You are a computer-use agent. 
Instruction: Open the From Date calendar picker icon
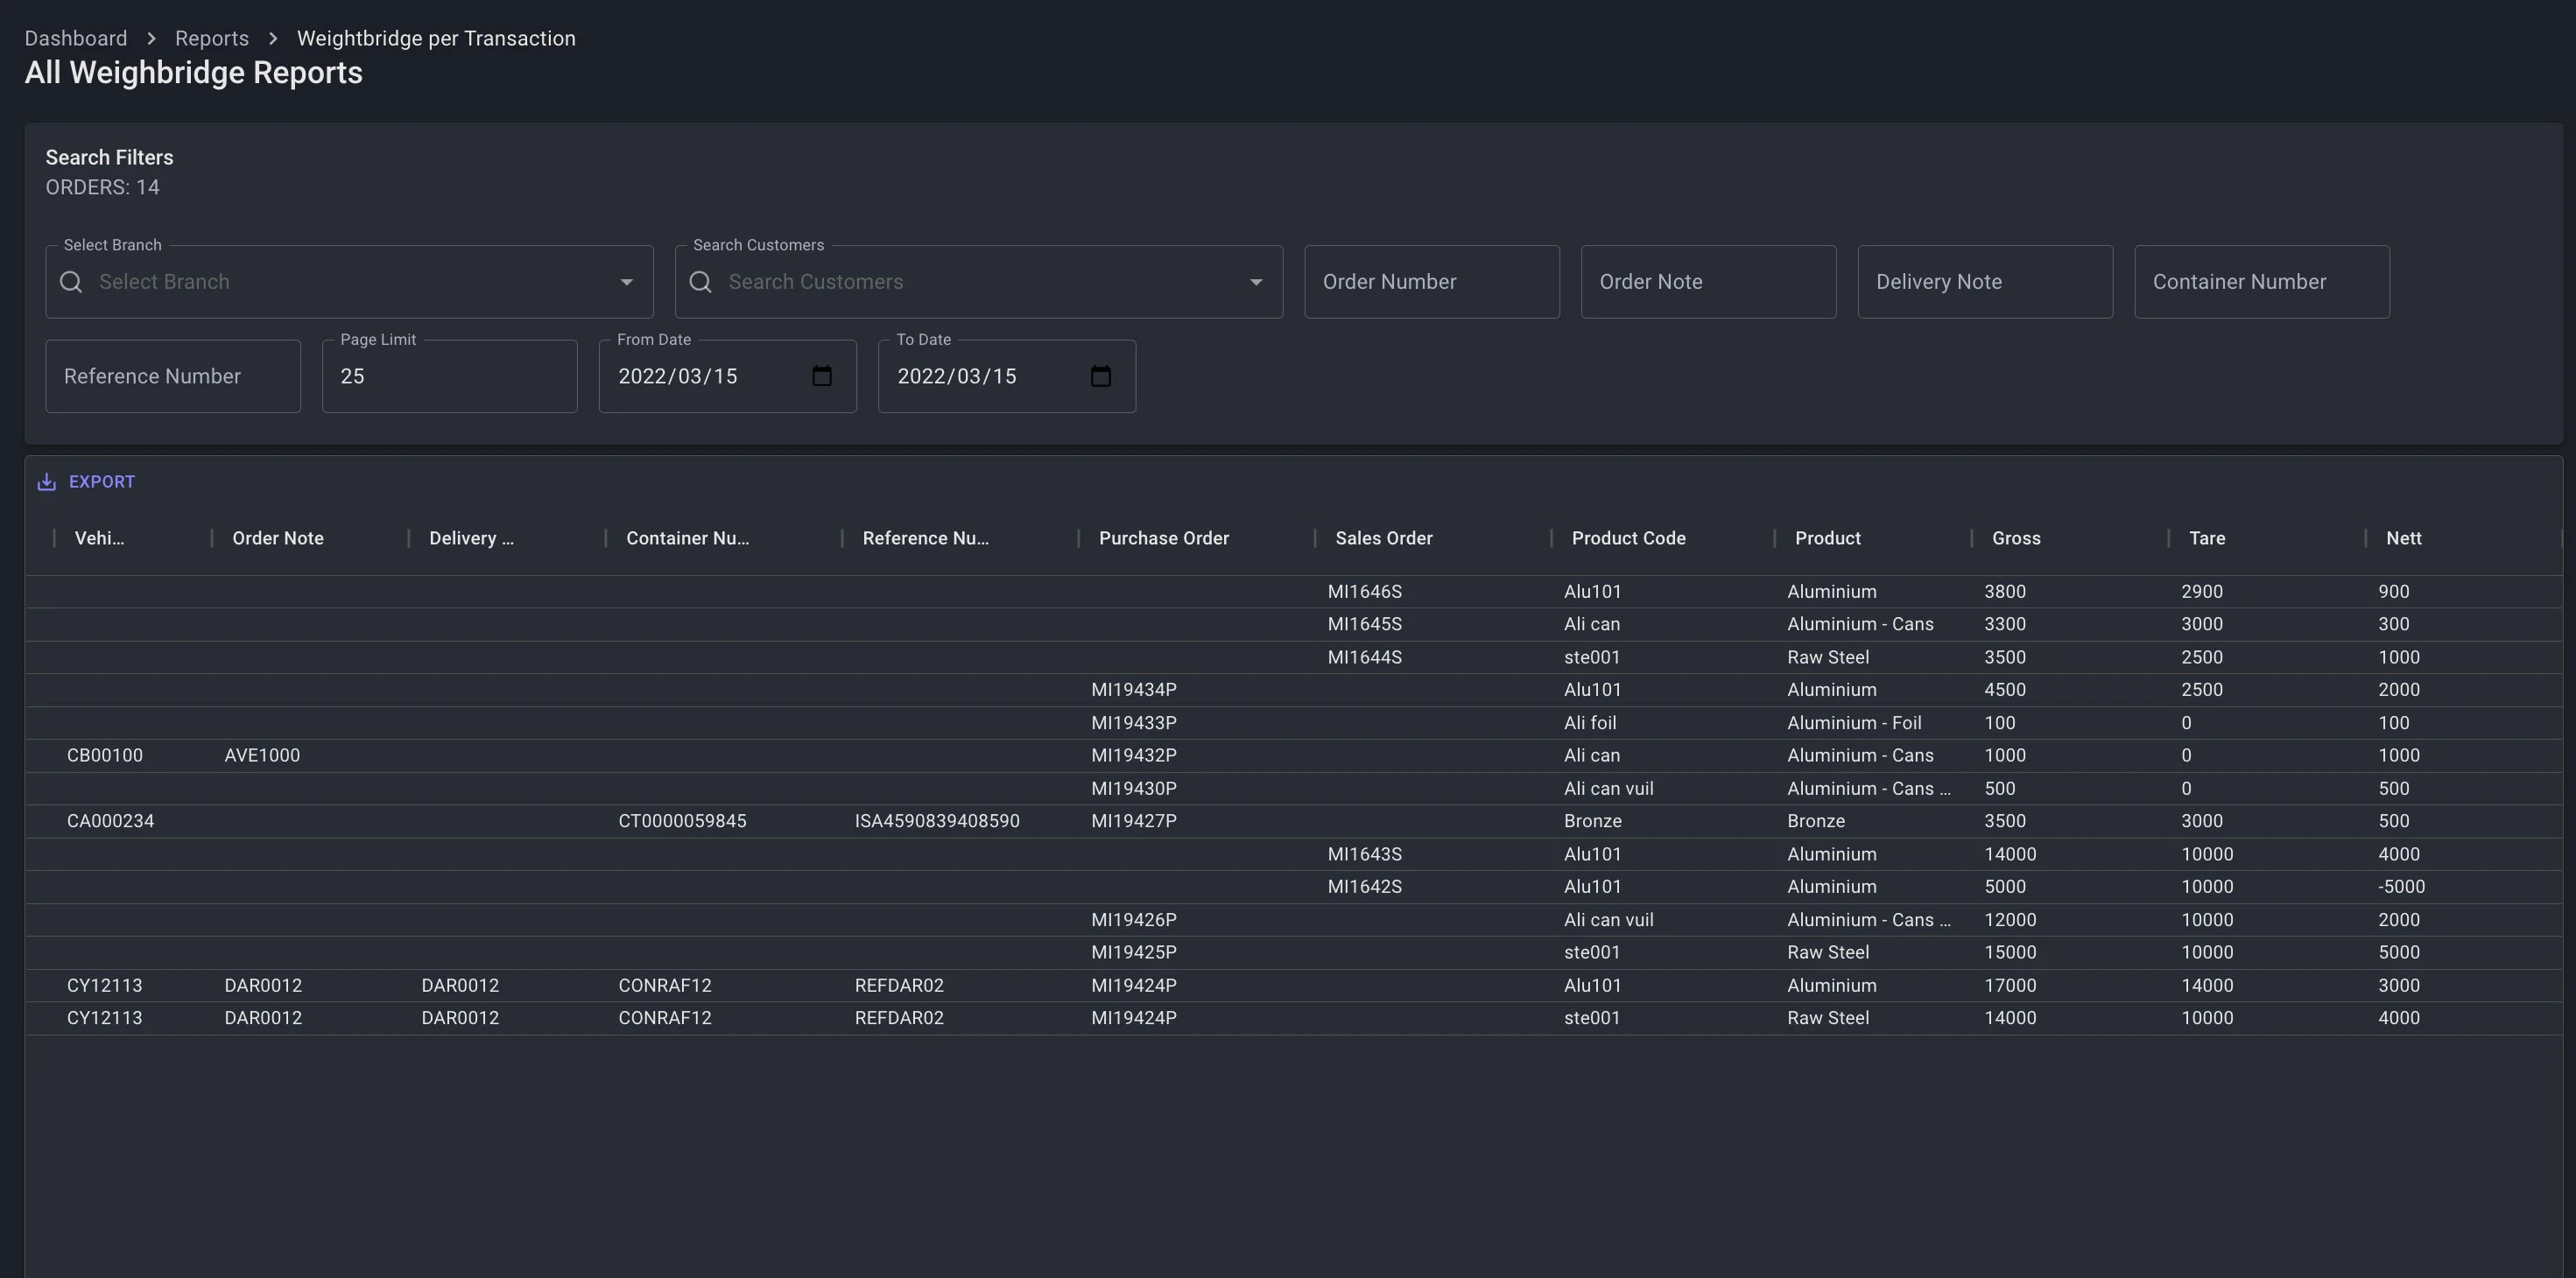coord(822,376)
